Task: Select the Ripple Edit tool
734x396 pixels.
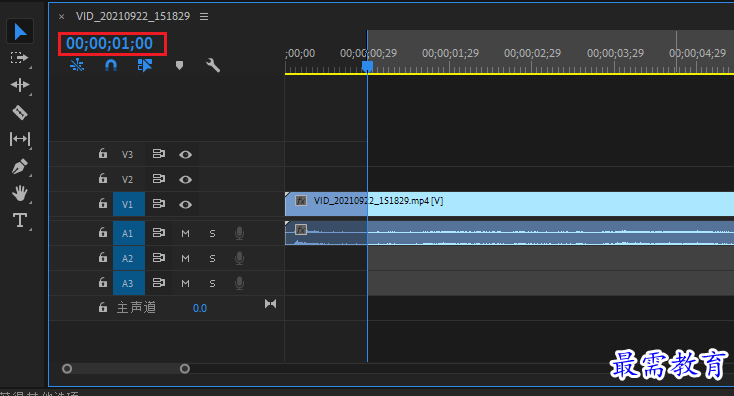Action: (x=20, y=85)
